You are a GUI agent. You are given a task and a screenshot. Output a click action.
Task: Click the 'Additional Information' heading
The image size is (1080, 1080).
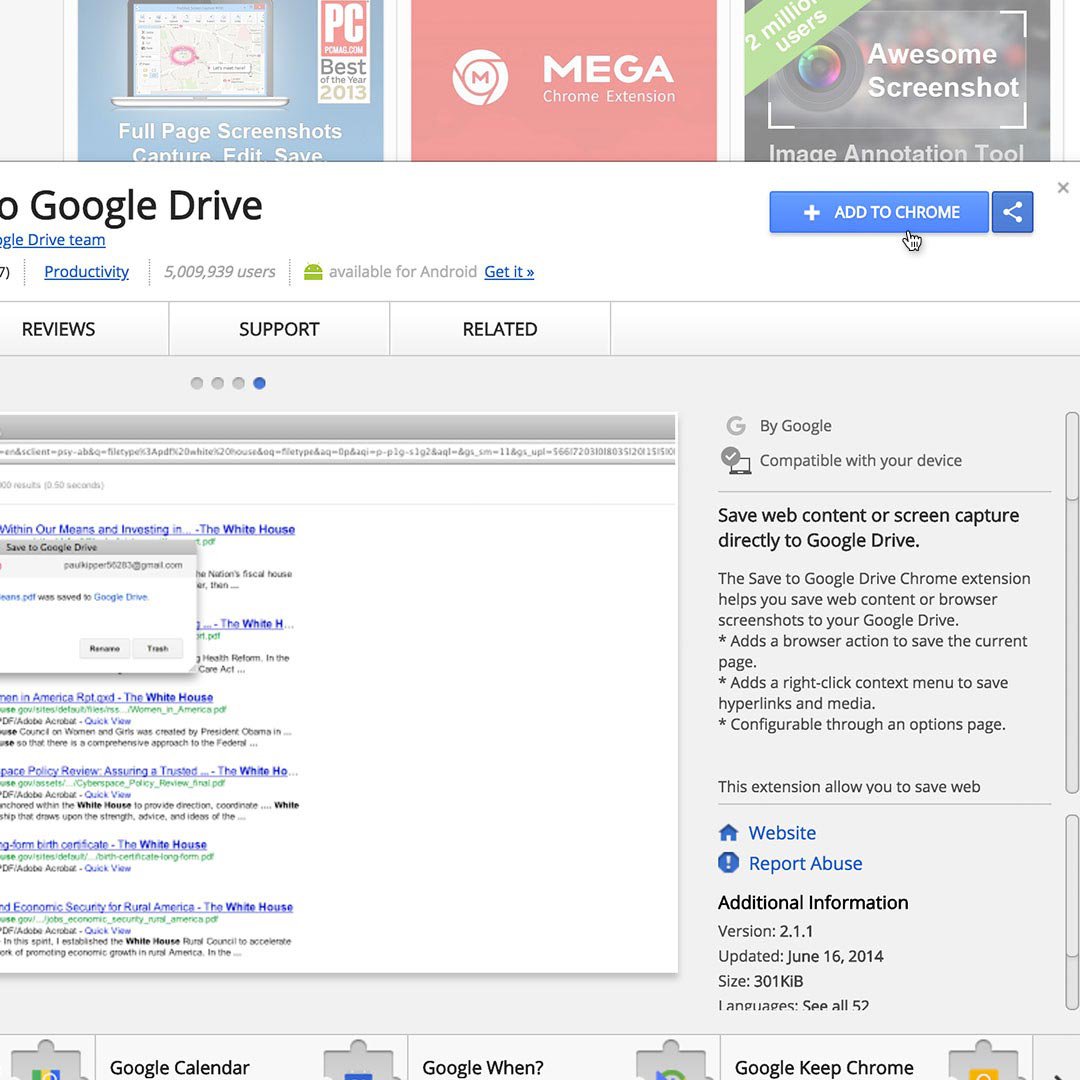[813, 902]
